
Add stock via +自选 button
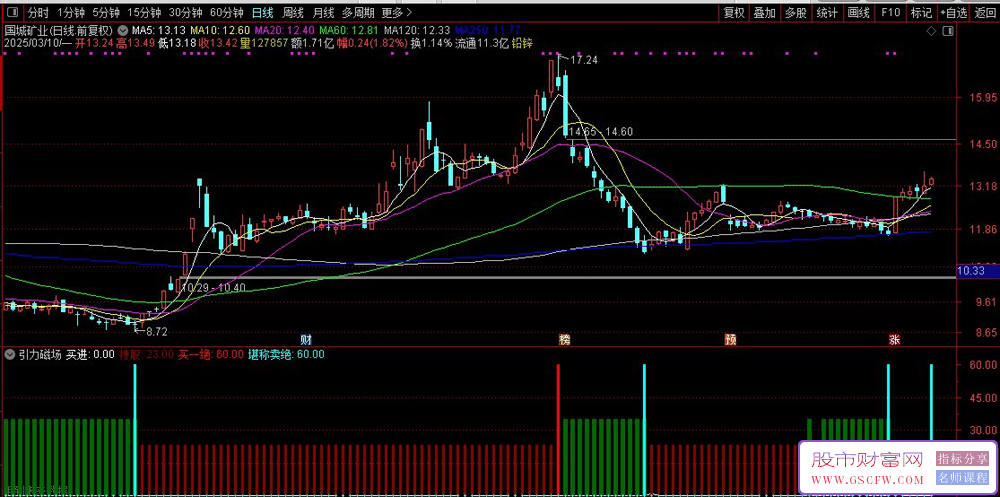(953, 12)
